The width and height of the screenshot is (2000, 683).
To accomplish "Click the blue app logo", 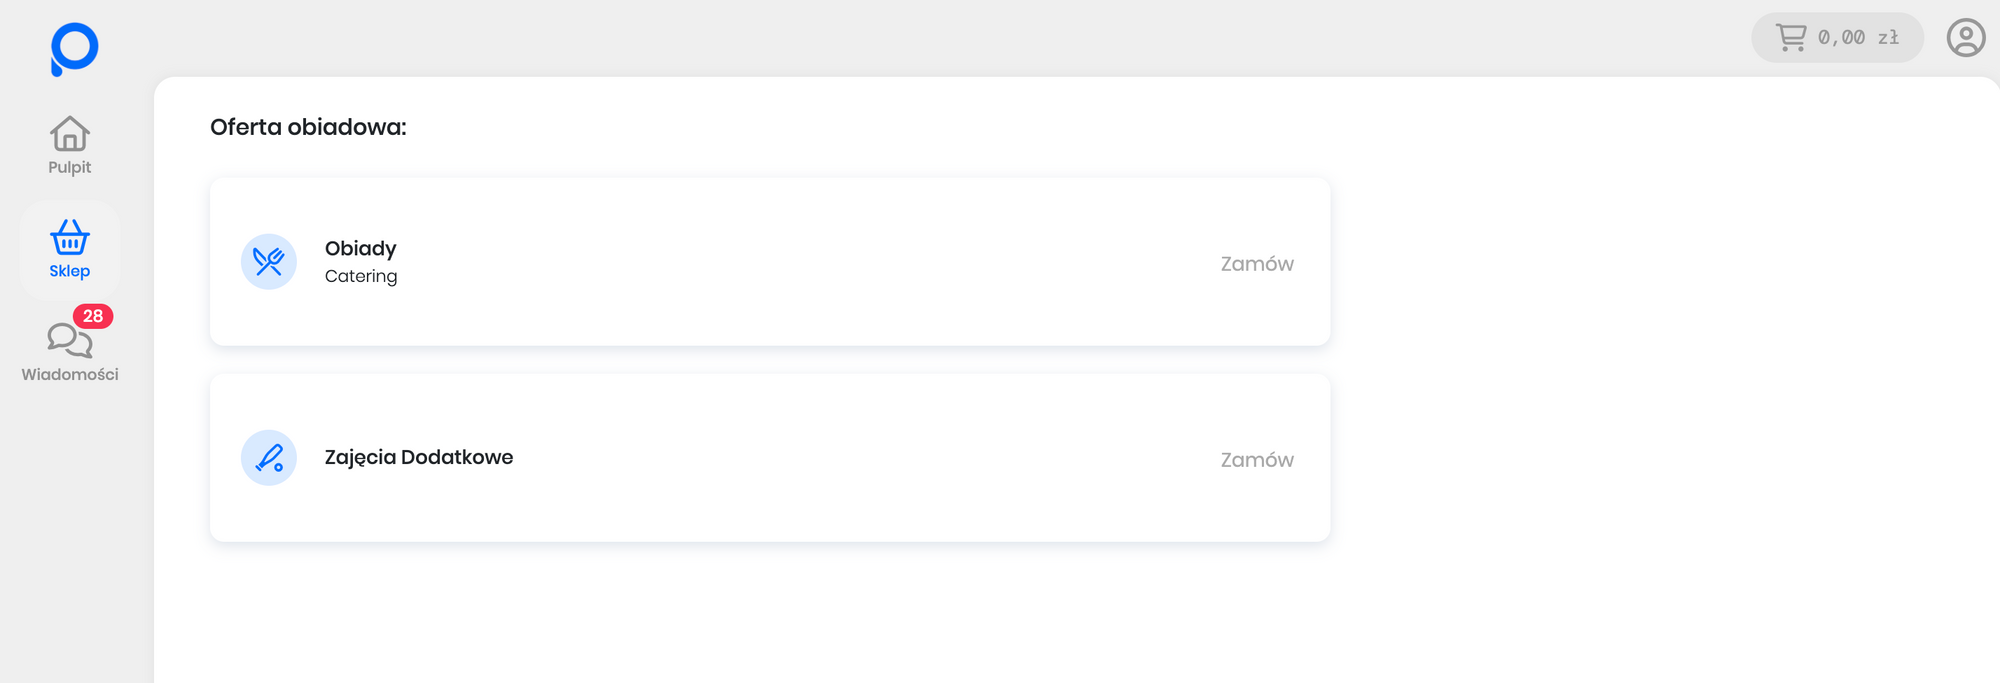I will (x=74, y=49).
